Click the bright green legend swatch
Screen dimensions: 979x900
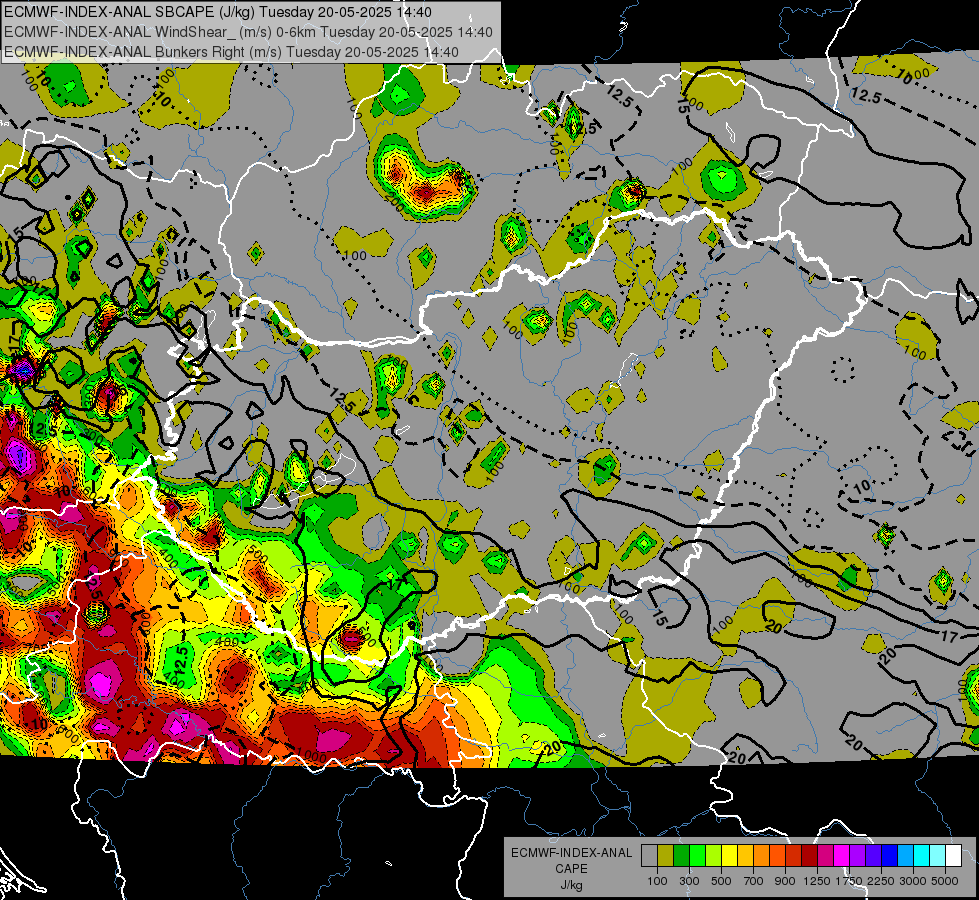point(697,855)
